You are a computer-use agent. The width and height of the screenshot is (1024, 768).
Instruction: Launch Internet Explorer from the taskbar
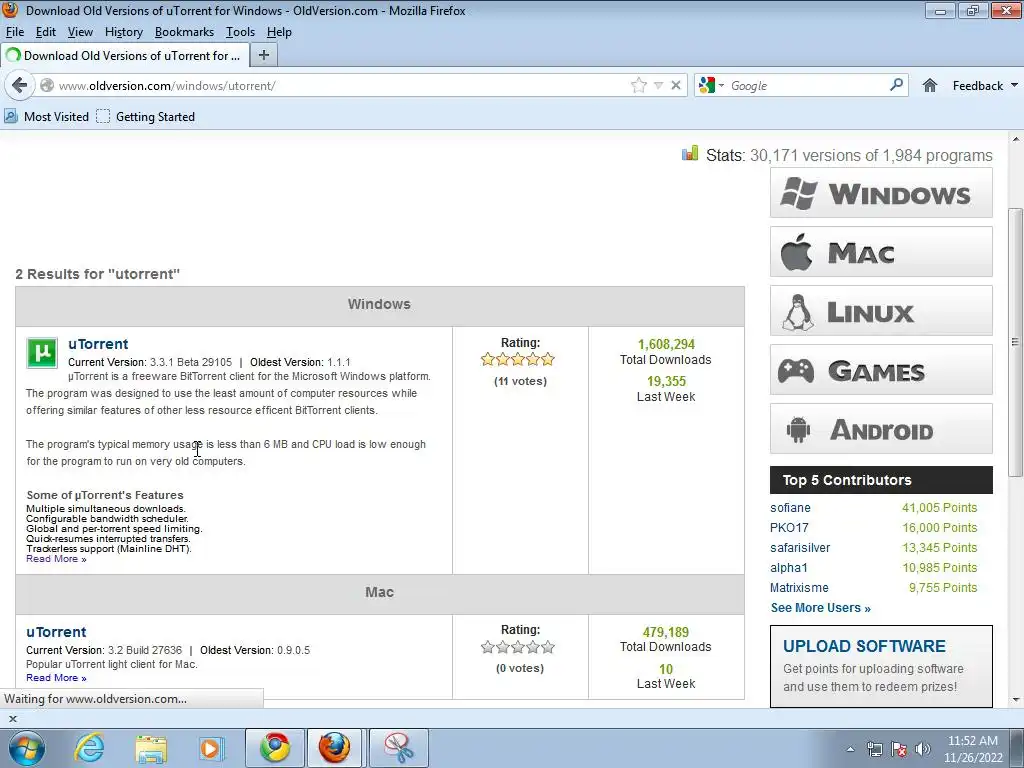(89, 748)
